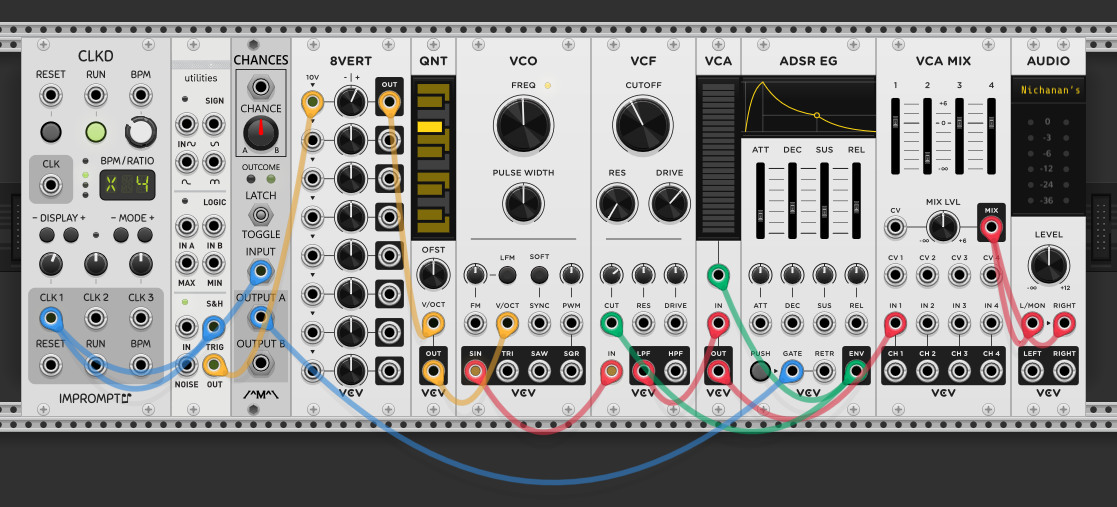Click the ADSR ENV output jack

pyautogui.click(x=856, y=371)
